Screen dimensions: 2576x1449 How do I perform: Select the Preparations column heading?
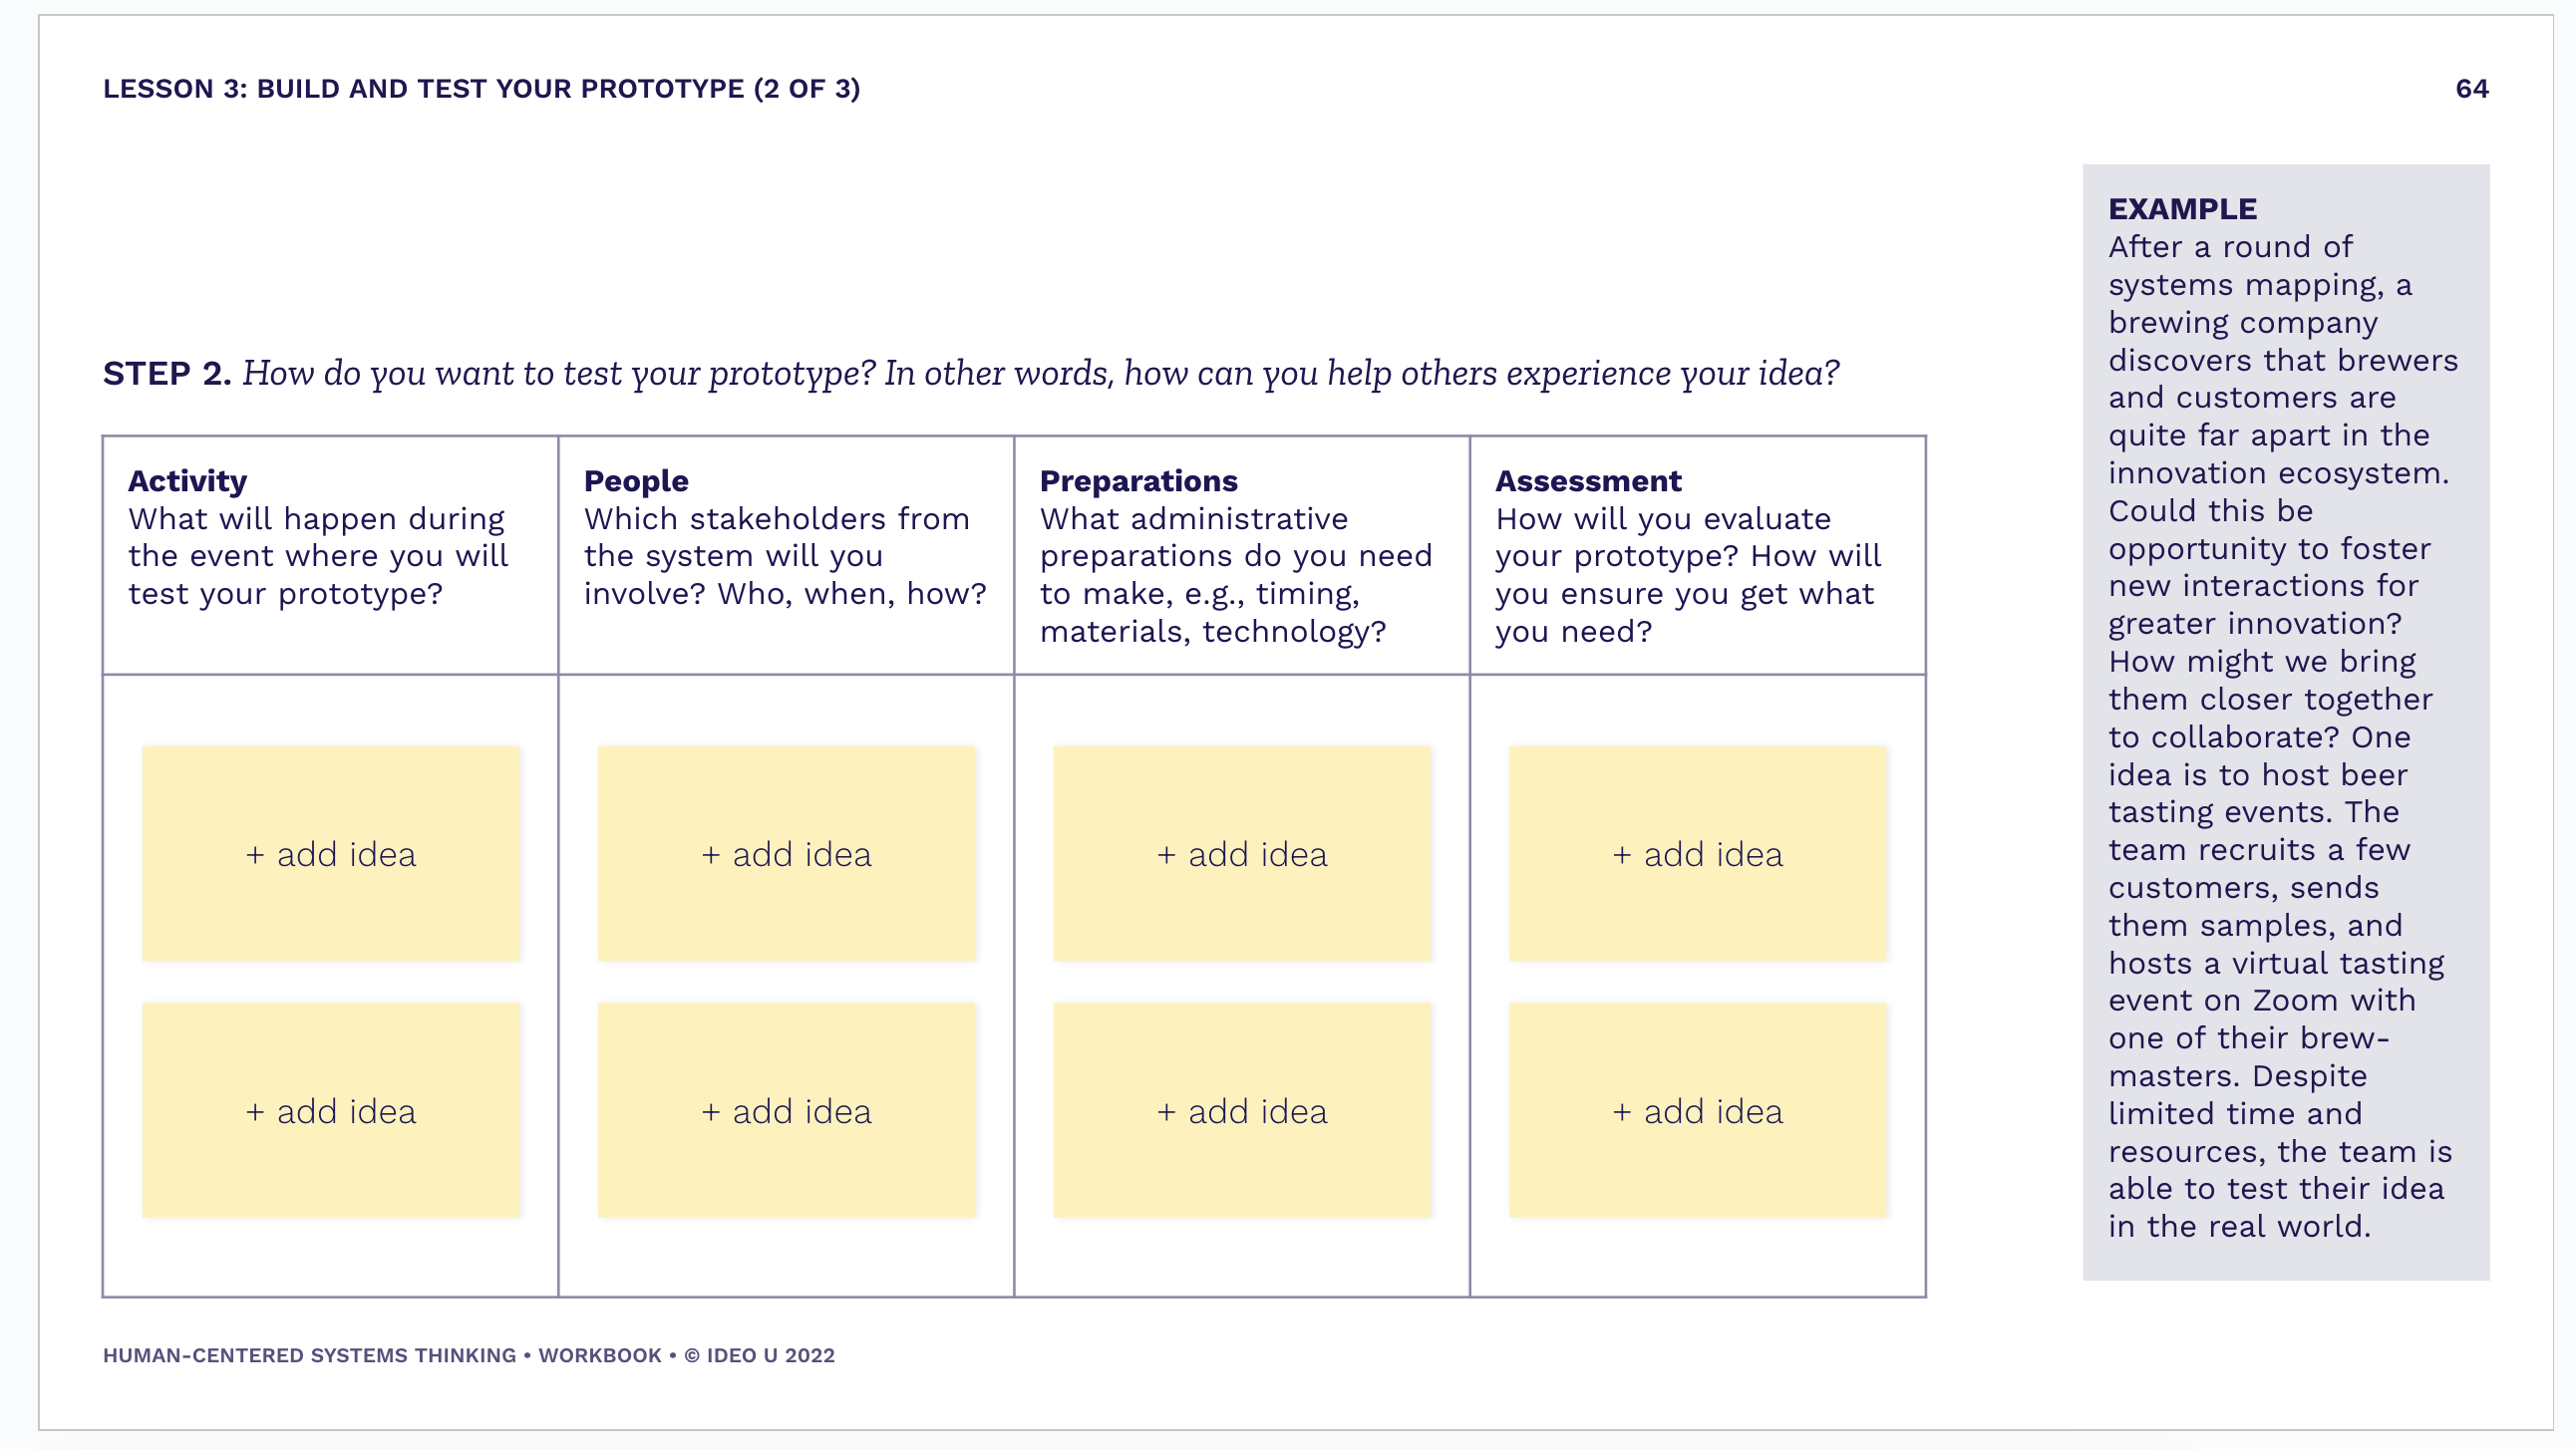coord(1138,481)
